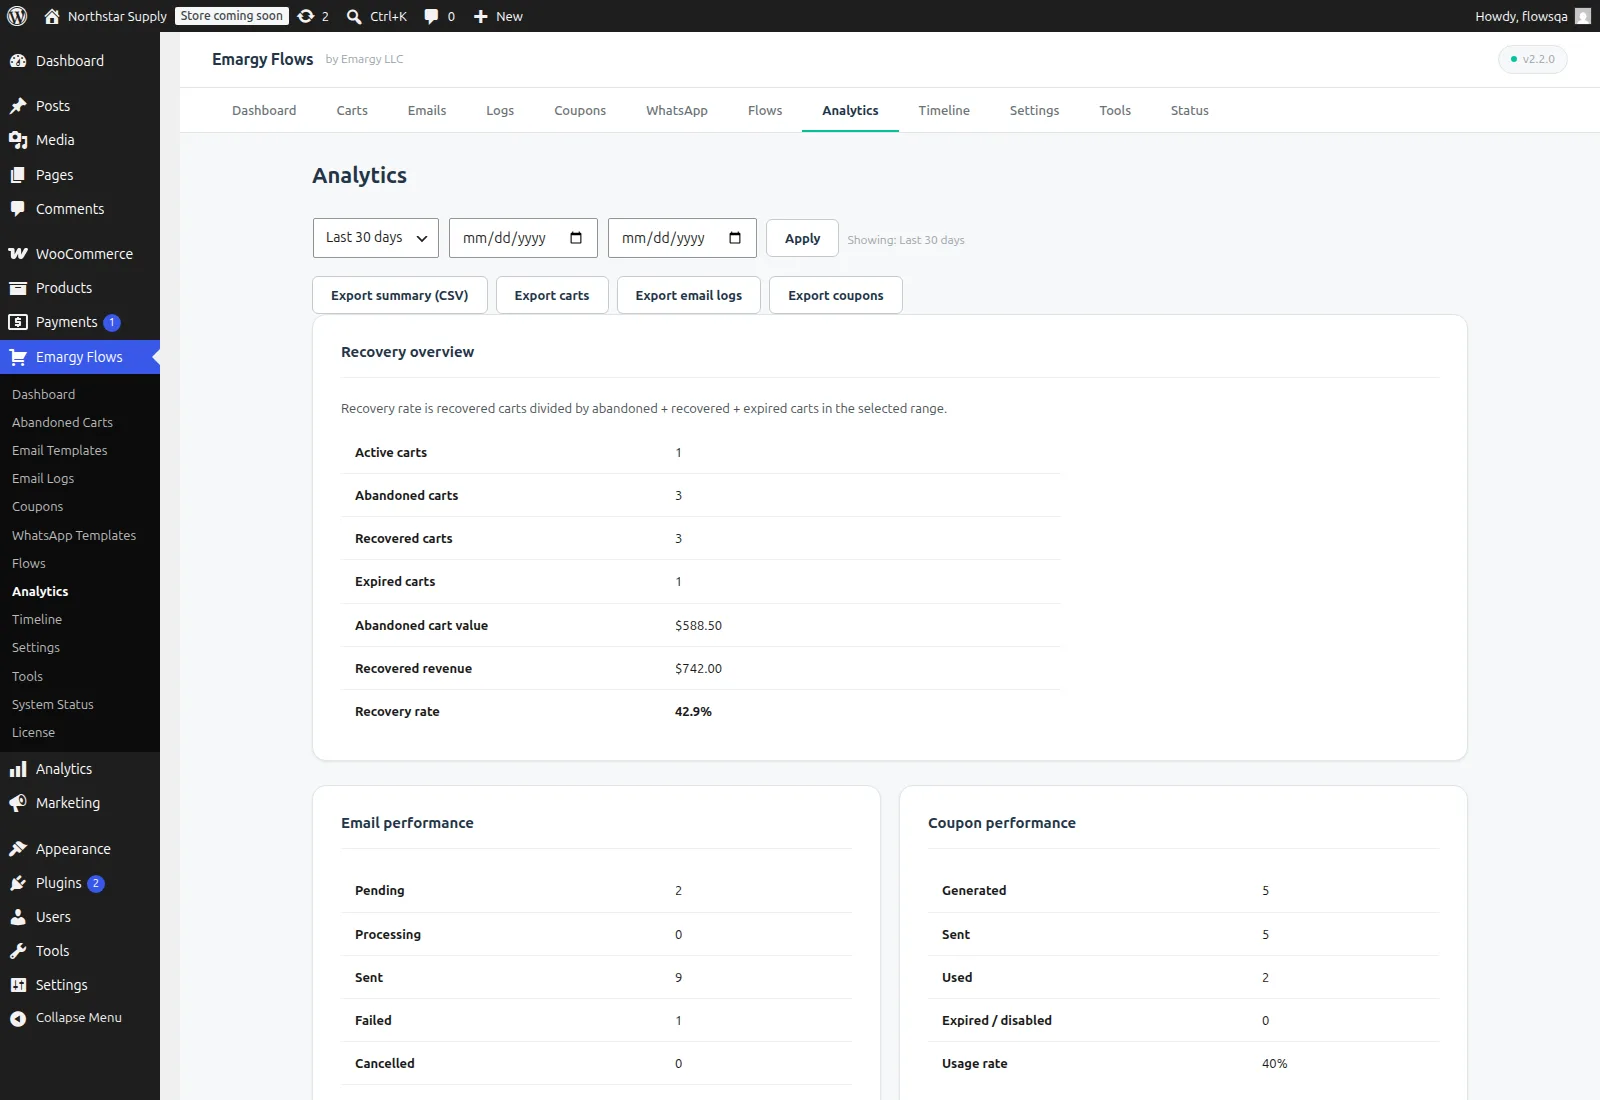Click the Tools wrench icon
1600x1100 pixels.
click(18, 951)
